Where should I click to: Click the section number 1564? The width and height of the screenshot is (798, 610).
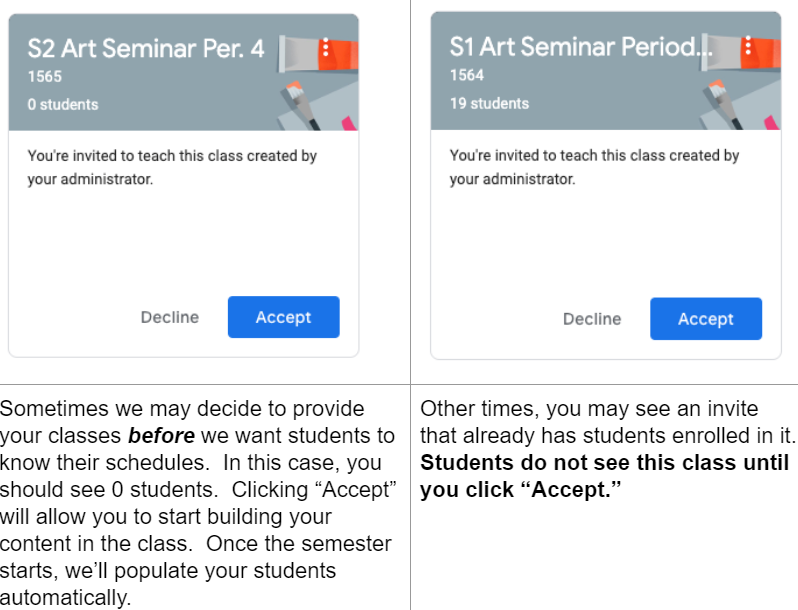pos(466,75)
